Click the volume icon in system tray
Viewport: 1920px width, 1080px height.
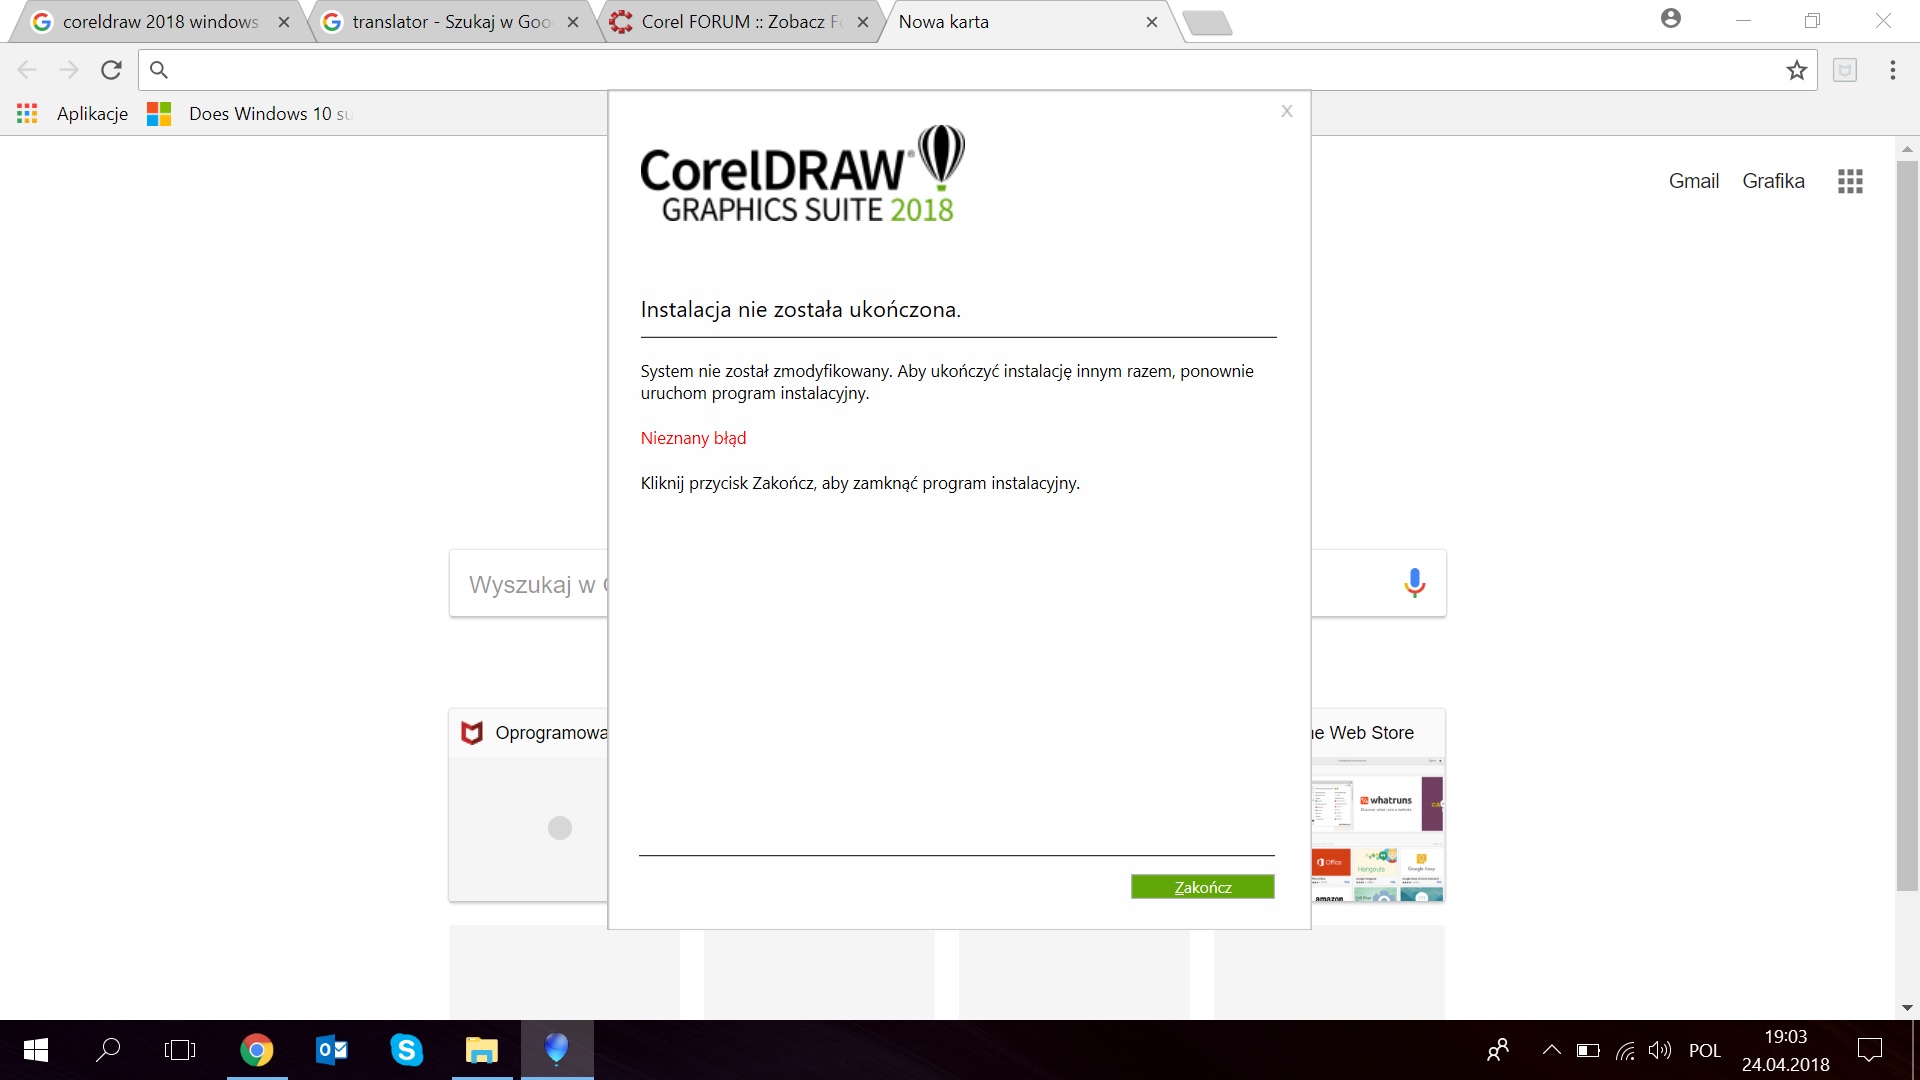(x=1660, y=1050)
